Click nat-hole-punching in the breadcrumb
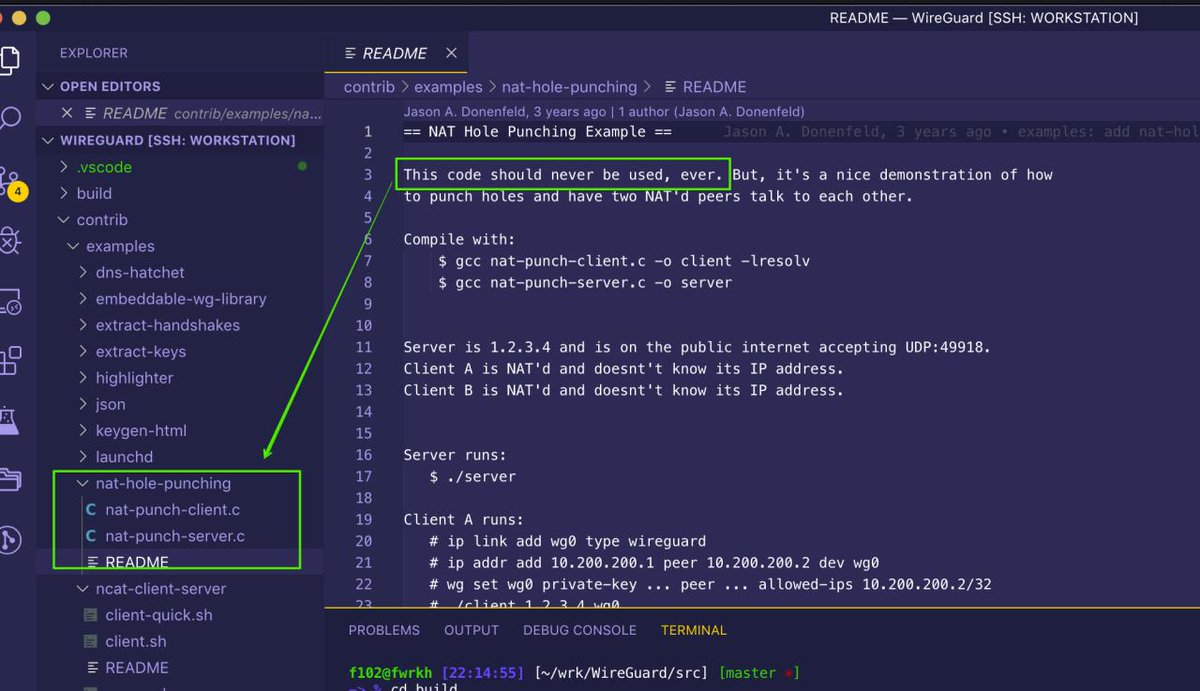This screenshot has width=1200, height=691. coord(570,87)
